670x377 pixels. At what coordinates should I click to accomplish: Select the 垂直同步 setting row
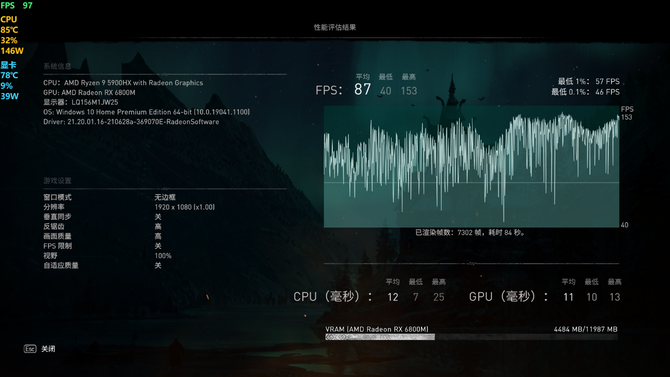[x=165, y=217]
